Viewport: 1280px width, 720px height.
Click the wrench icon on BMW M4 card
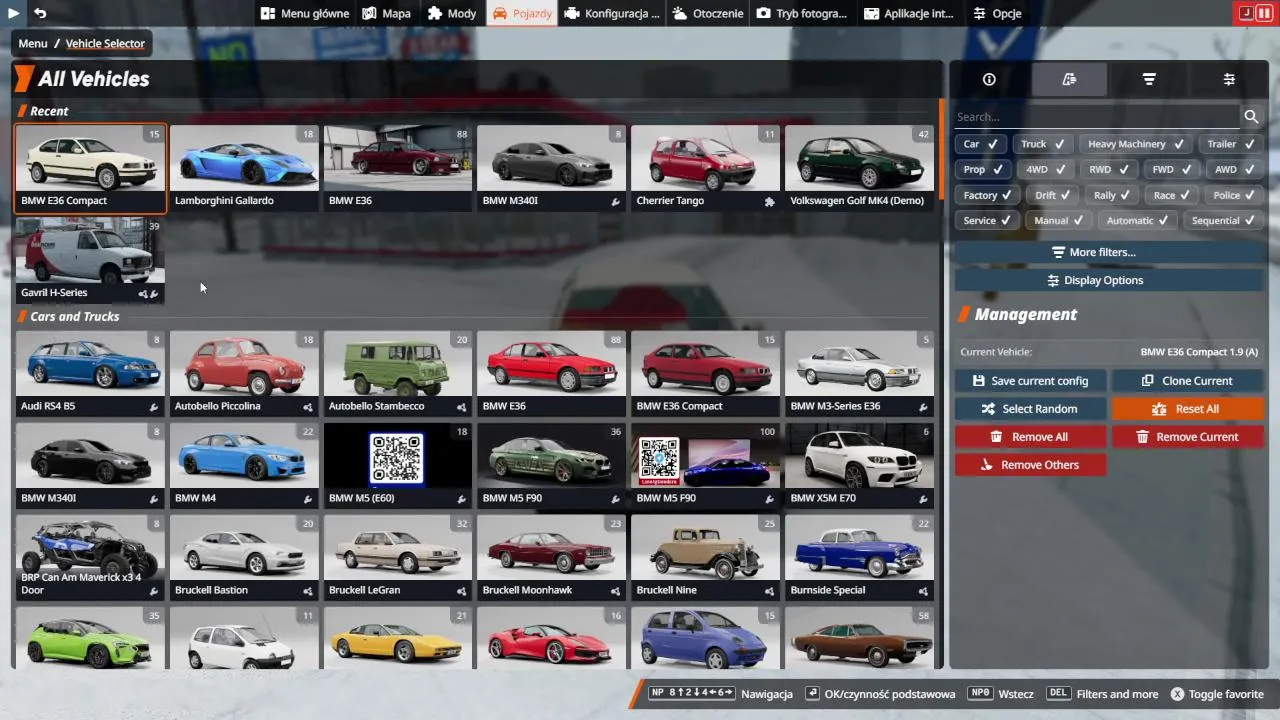pyautogui.click(x=308, y=498)
